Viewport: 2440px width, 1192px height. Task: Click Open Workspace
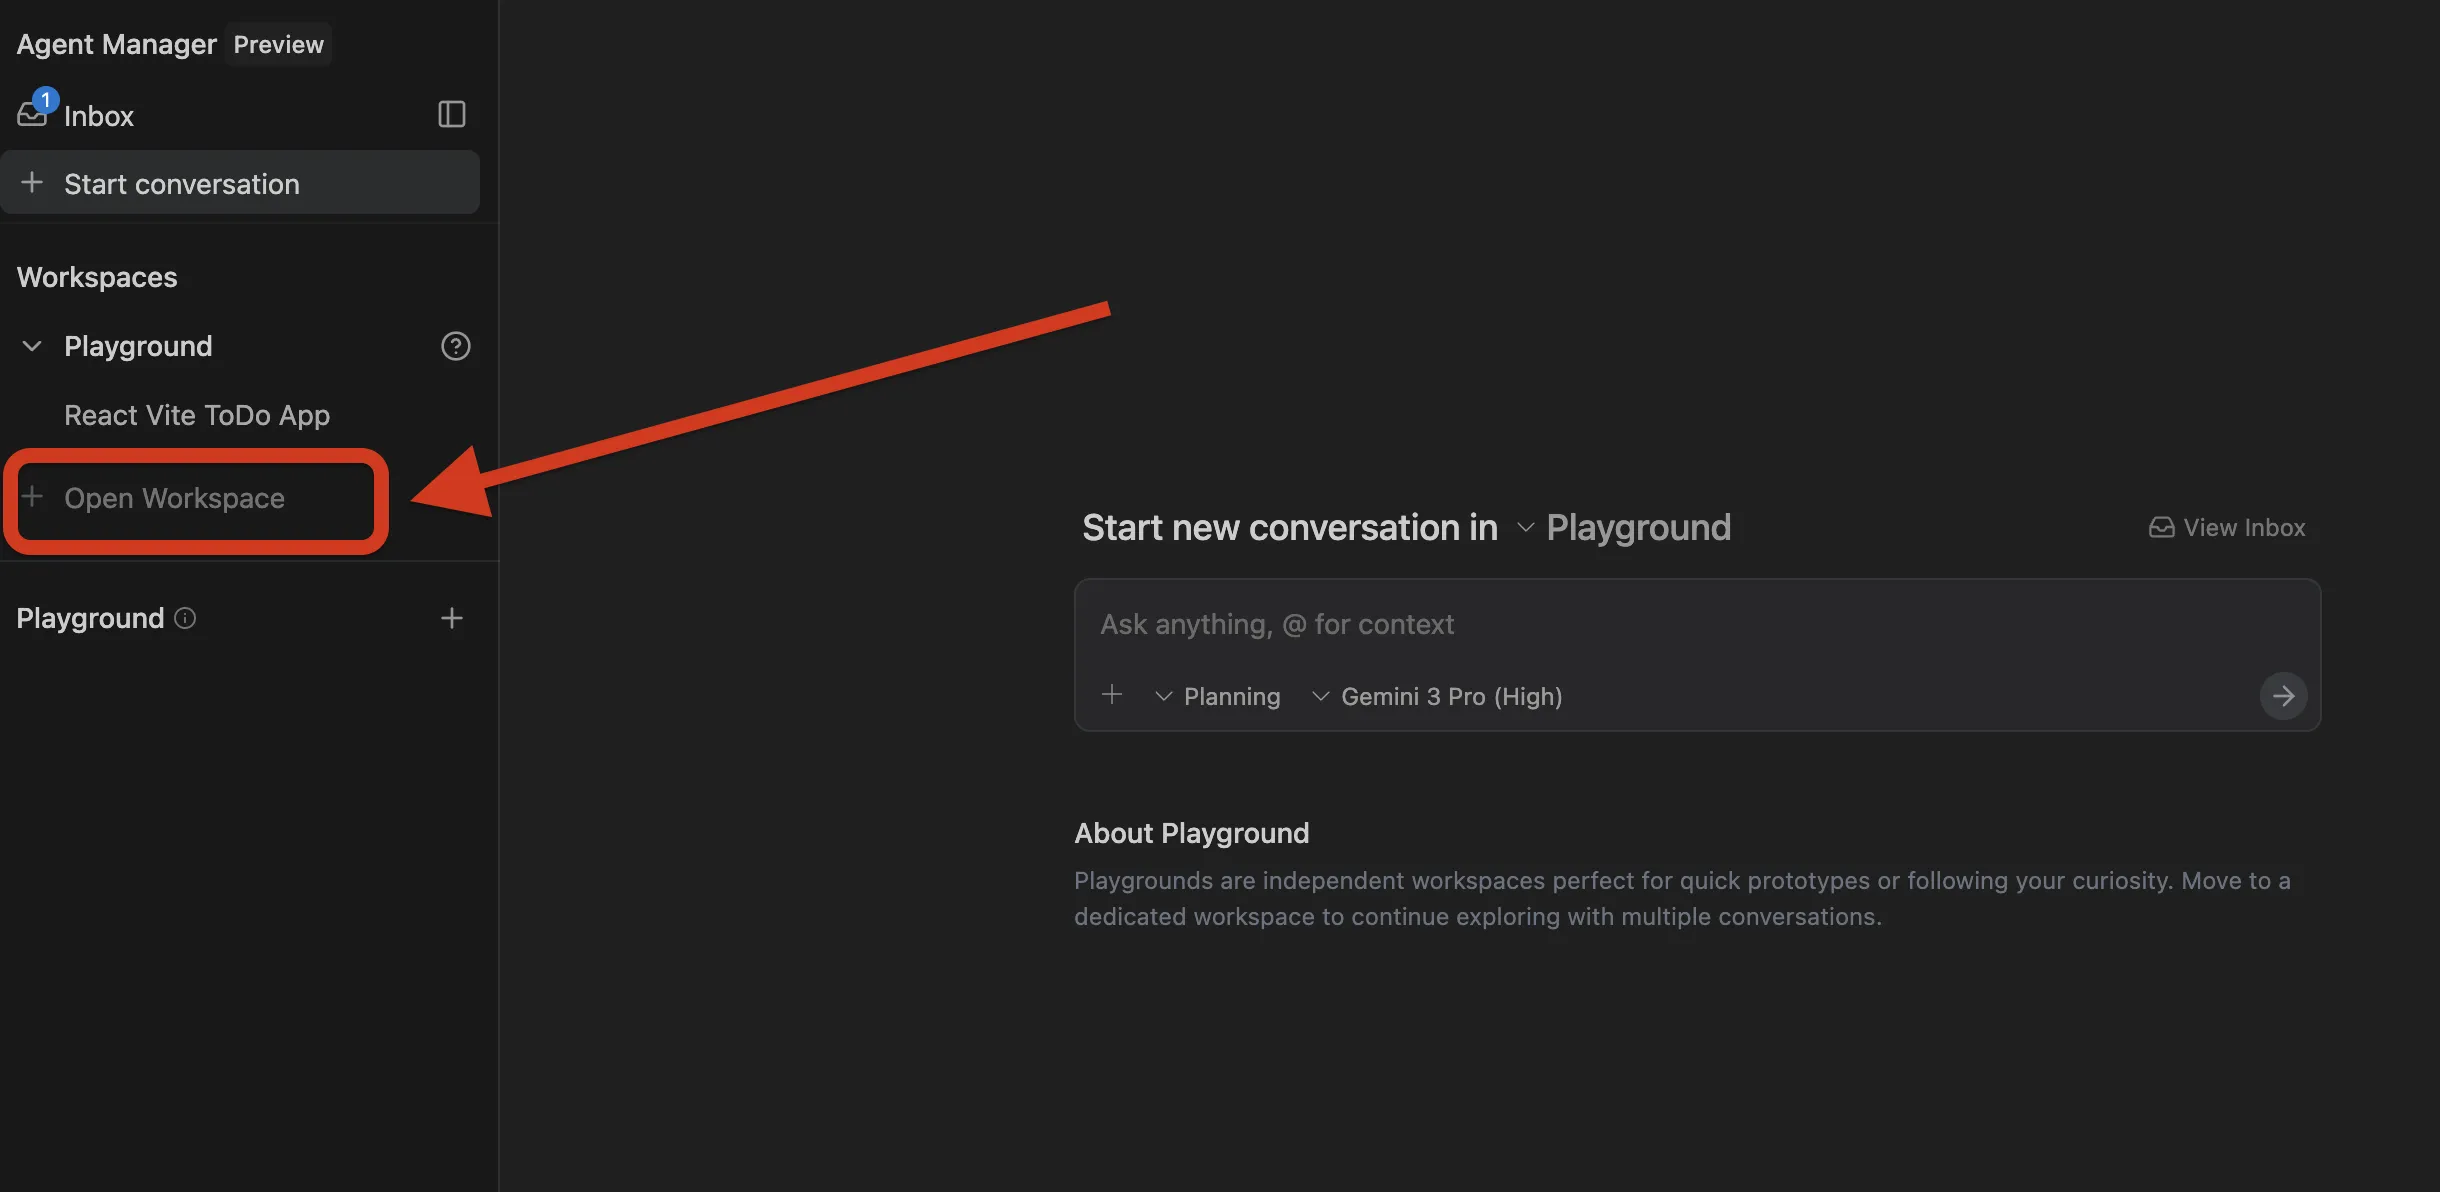174,498
